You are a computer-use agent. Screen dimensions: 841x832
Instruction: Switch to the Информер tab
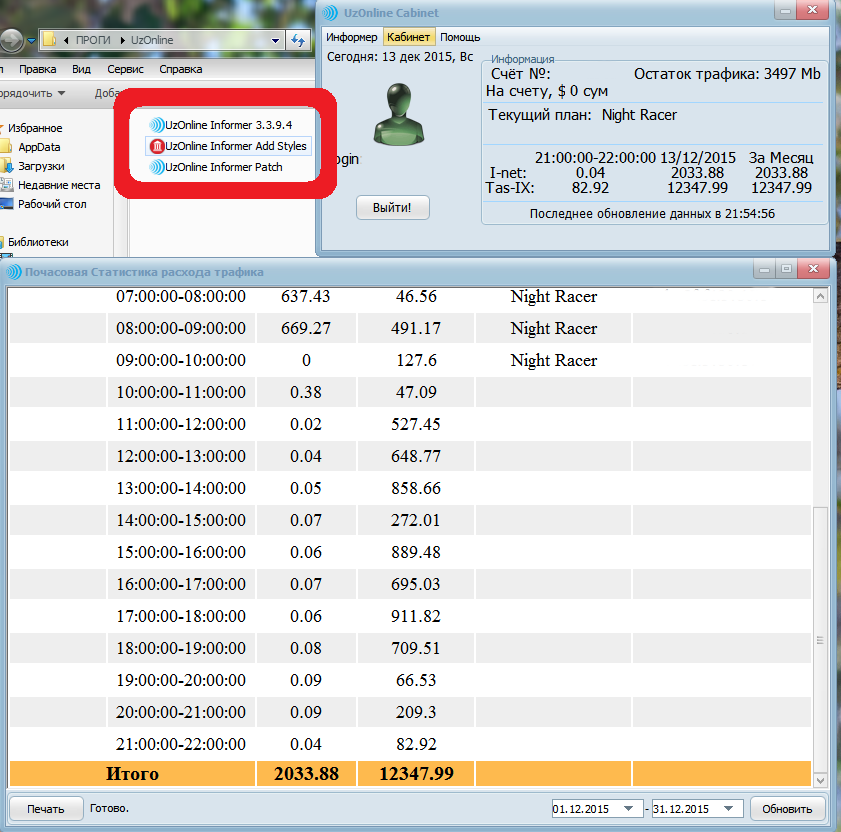click(x=351, y=37)
